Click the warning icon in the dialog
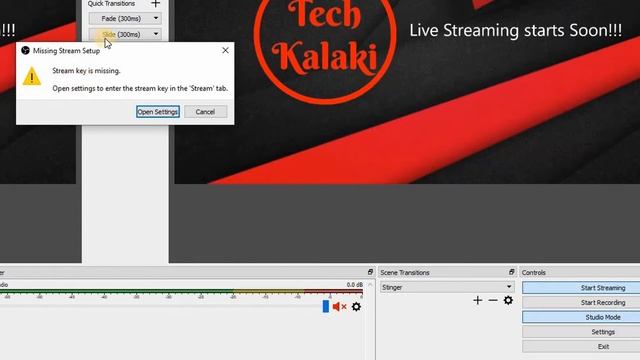This screenshot has height=360, width=640. pos(32,76)
